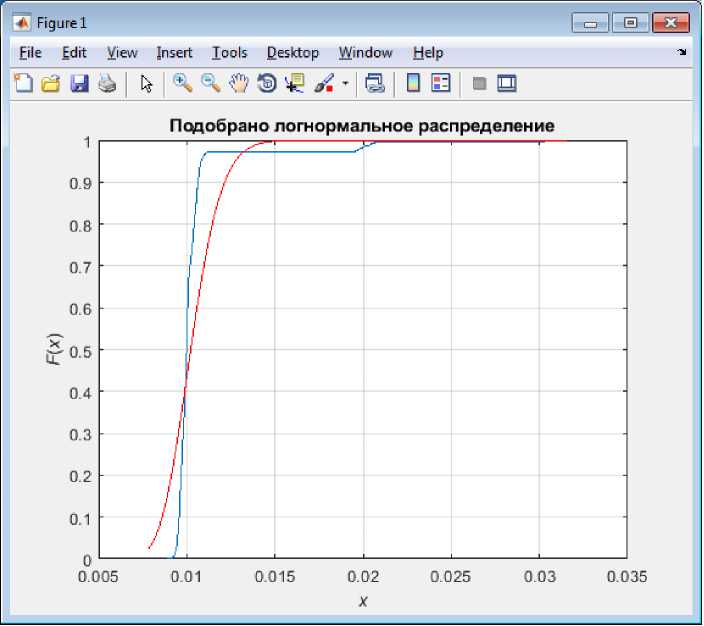
Task: Save the figure using the floppy disk icon
Action: (x=79, y=84)
